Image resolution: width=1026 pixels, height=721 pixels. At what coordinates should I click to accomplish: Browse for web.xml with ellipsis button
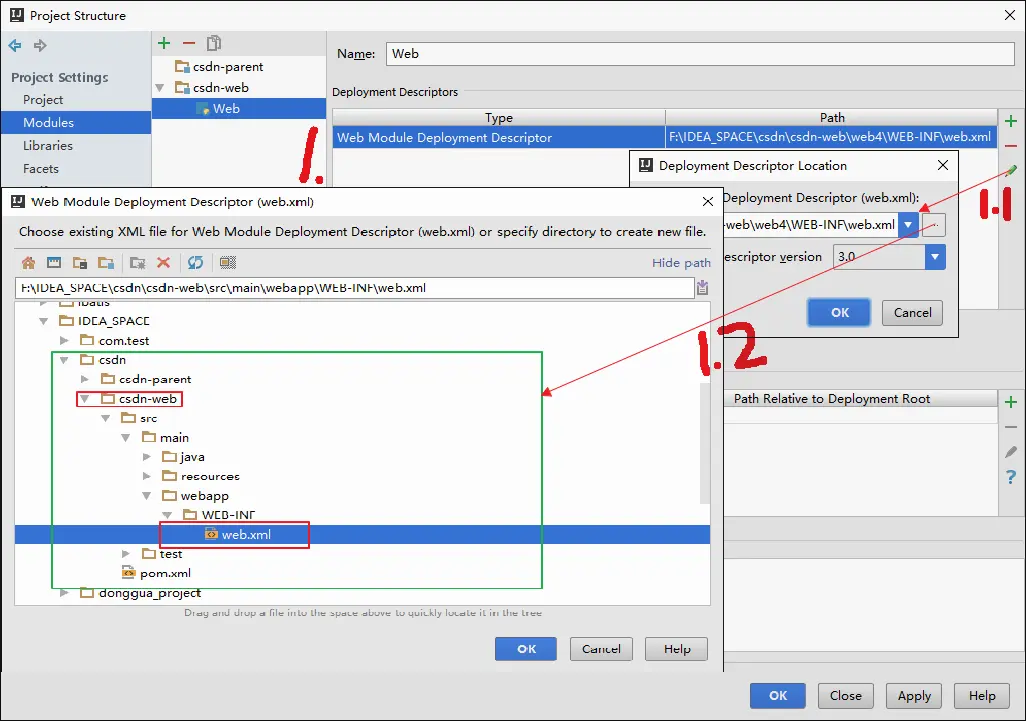click(934, 225)
